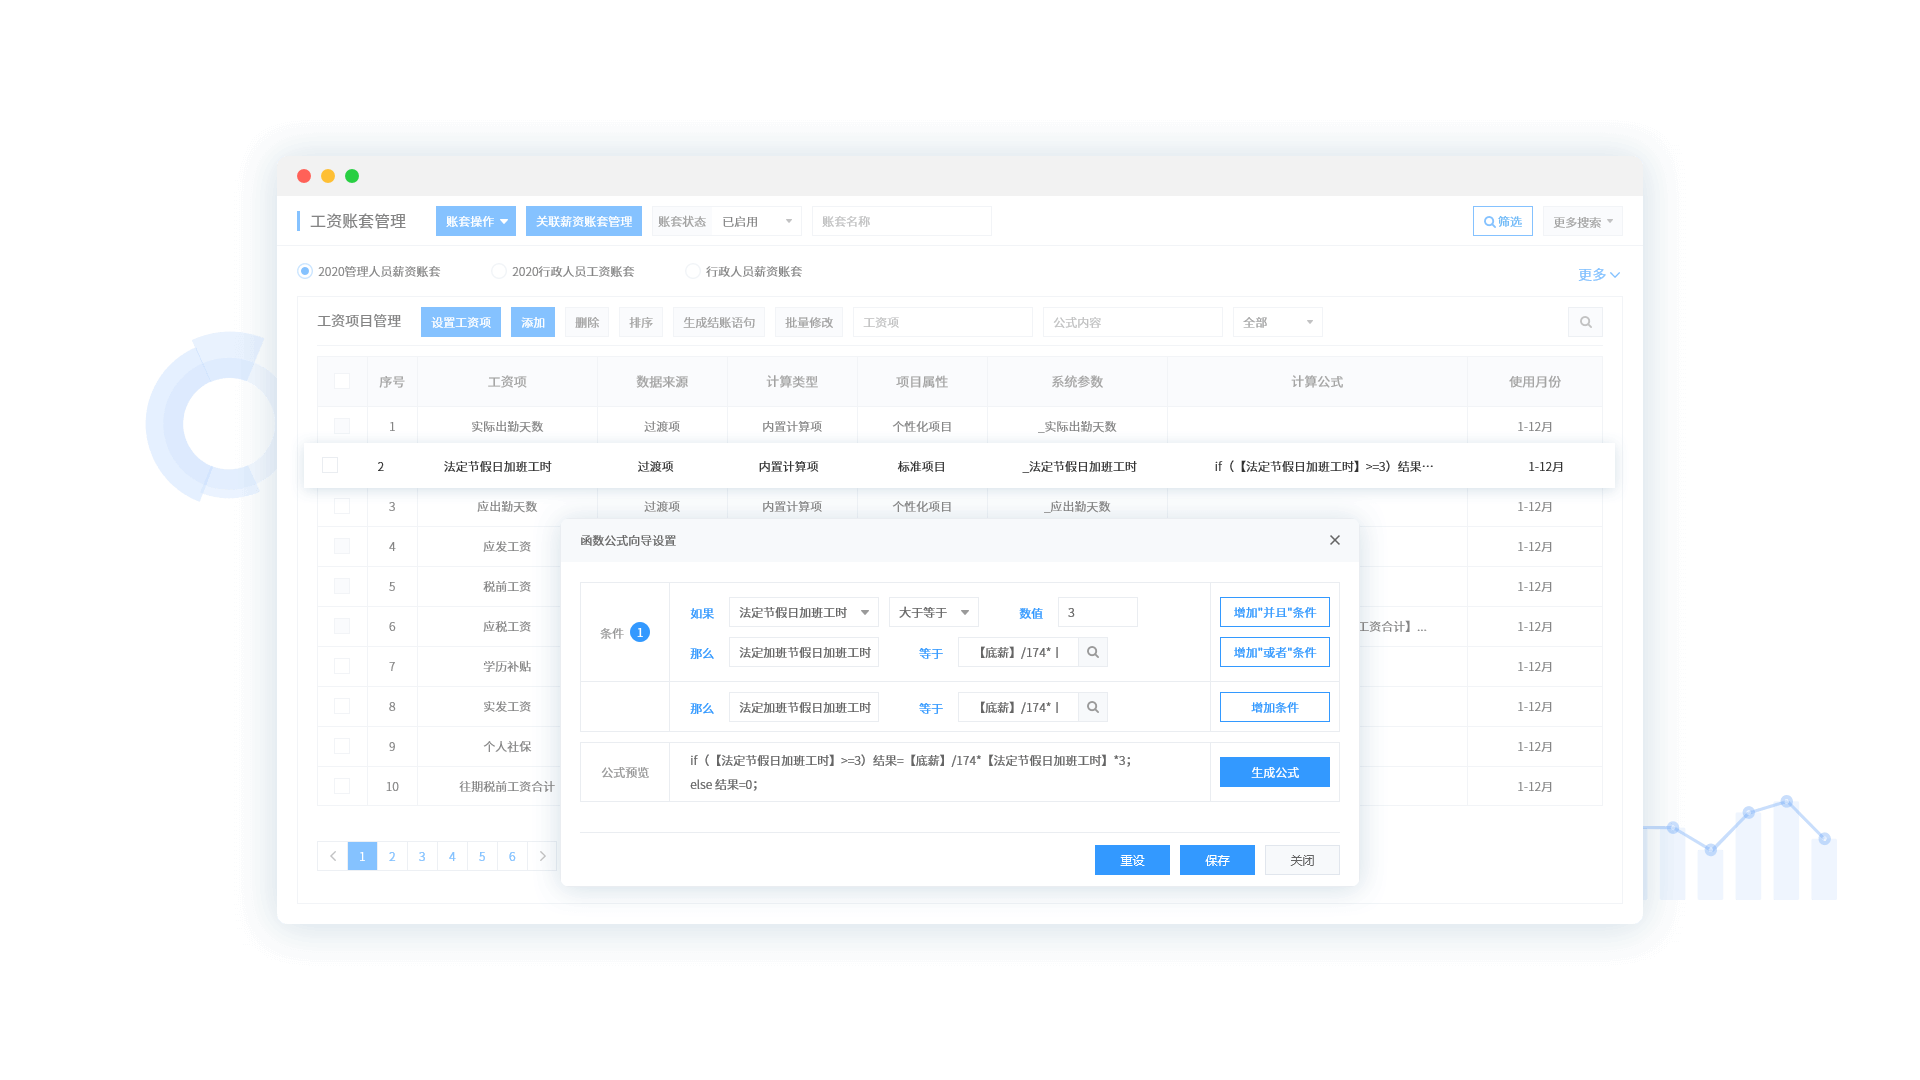The width and height of the screenshot is (1920, 1080).
Task: Click the search magnifier icon in salary items toolbar
Action: coord(1585,322)
